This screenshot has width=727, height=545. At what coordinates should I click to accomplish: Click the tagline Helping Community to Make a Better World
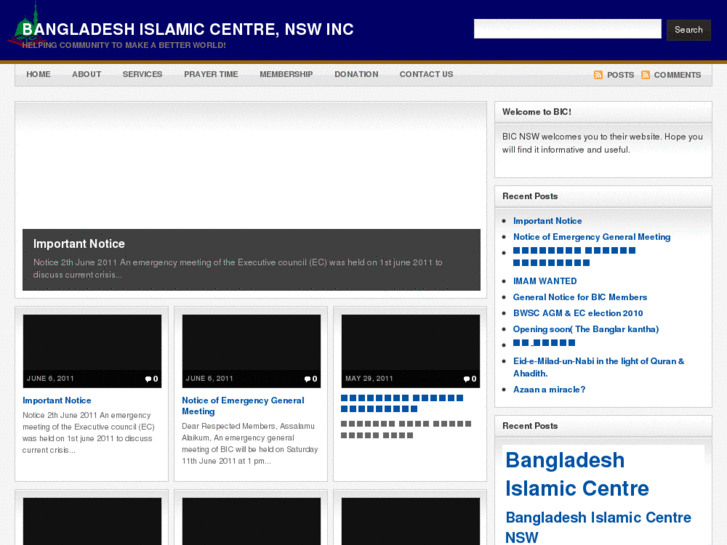point(124,45)
